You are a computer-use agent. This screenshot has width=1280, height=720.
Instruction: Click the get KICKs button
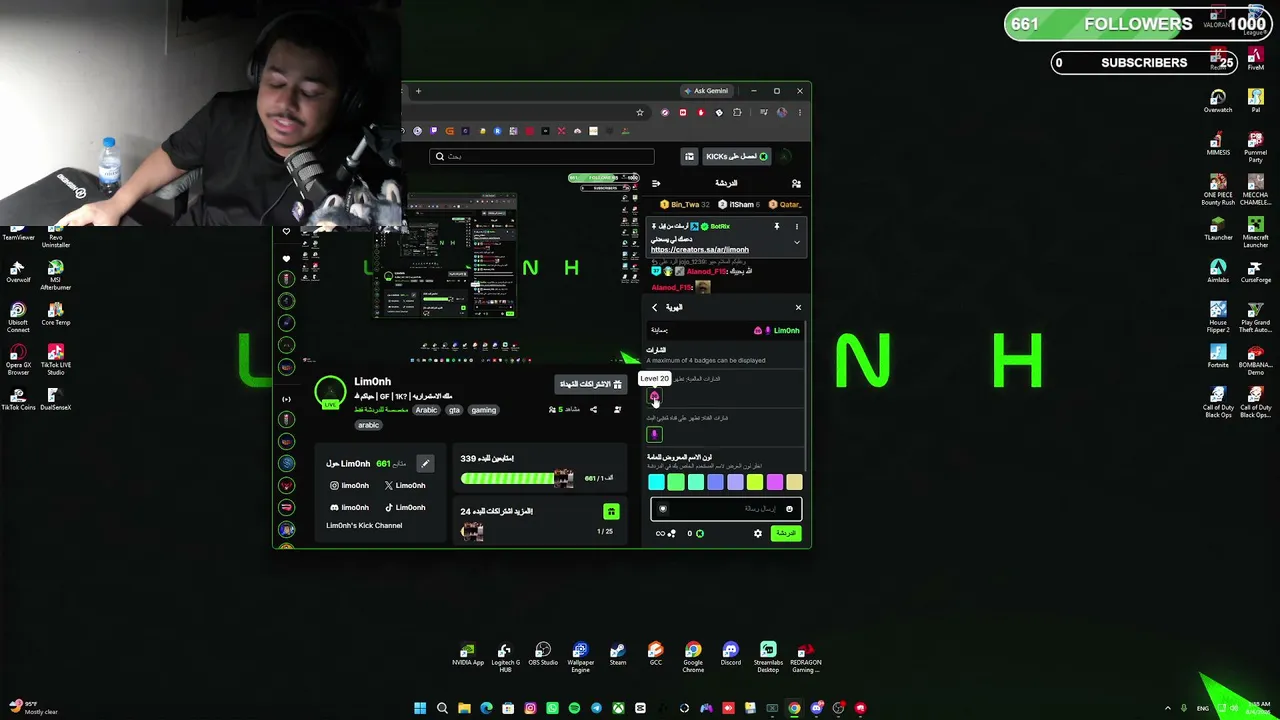click(x=737, y=157)
